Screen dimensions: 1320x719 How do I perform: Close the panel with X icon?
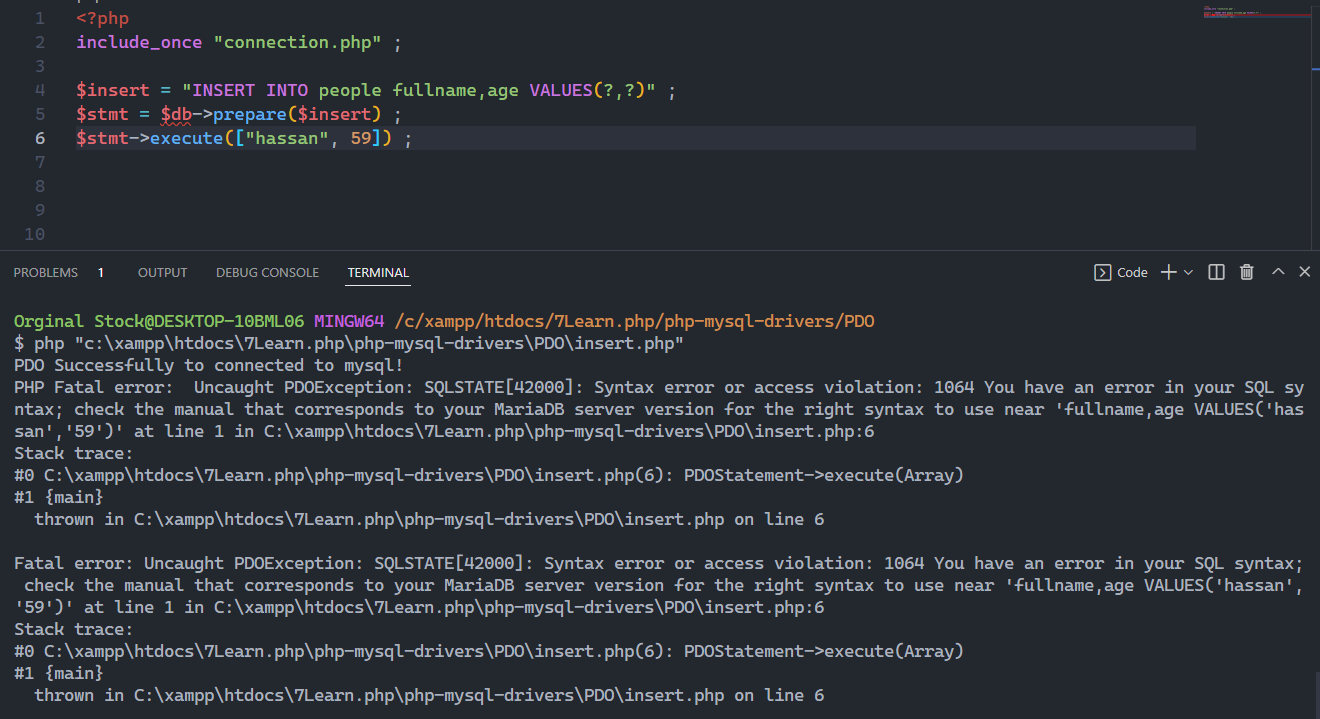[x=1304, y=272]
